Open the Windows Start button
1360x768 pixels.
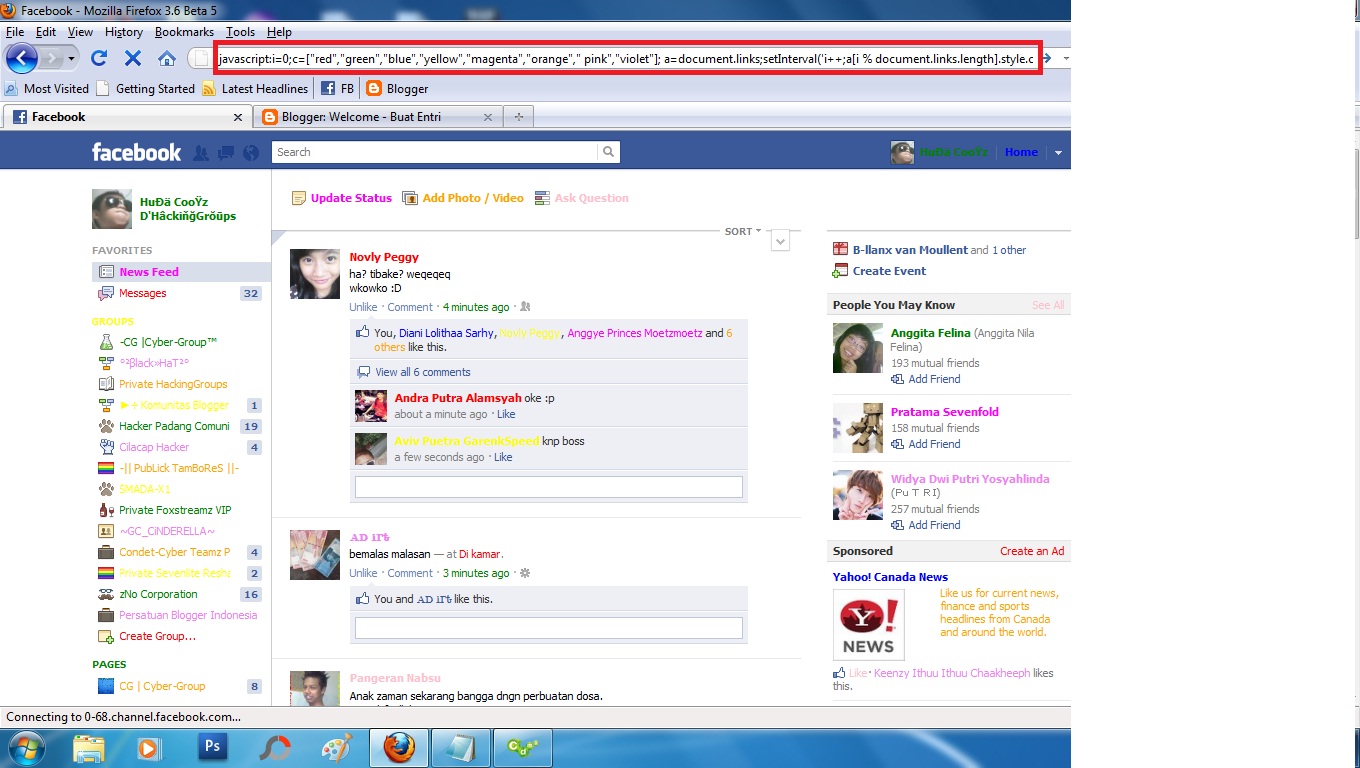25,748
